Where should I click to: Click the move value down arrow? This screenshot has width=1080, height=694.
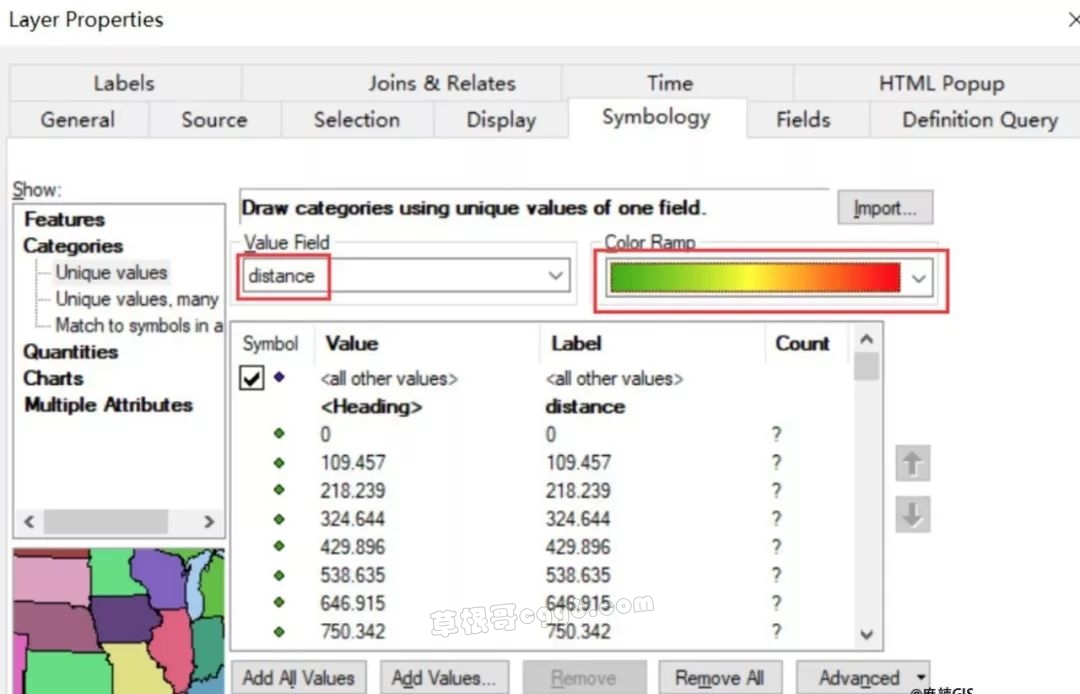[912, 515]
